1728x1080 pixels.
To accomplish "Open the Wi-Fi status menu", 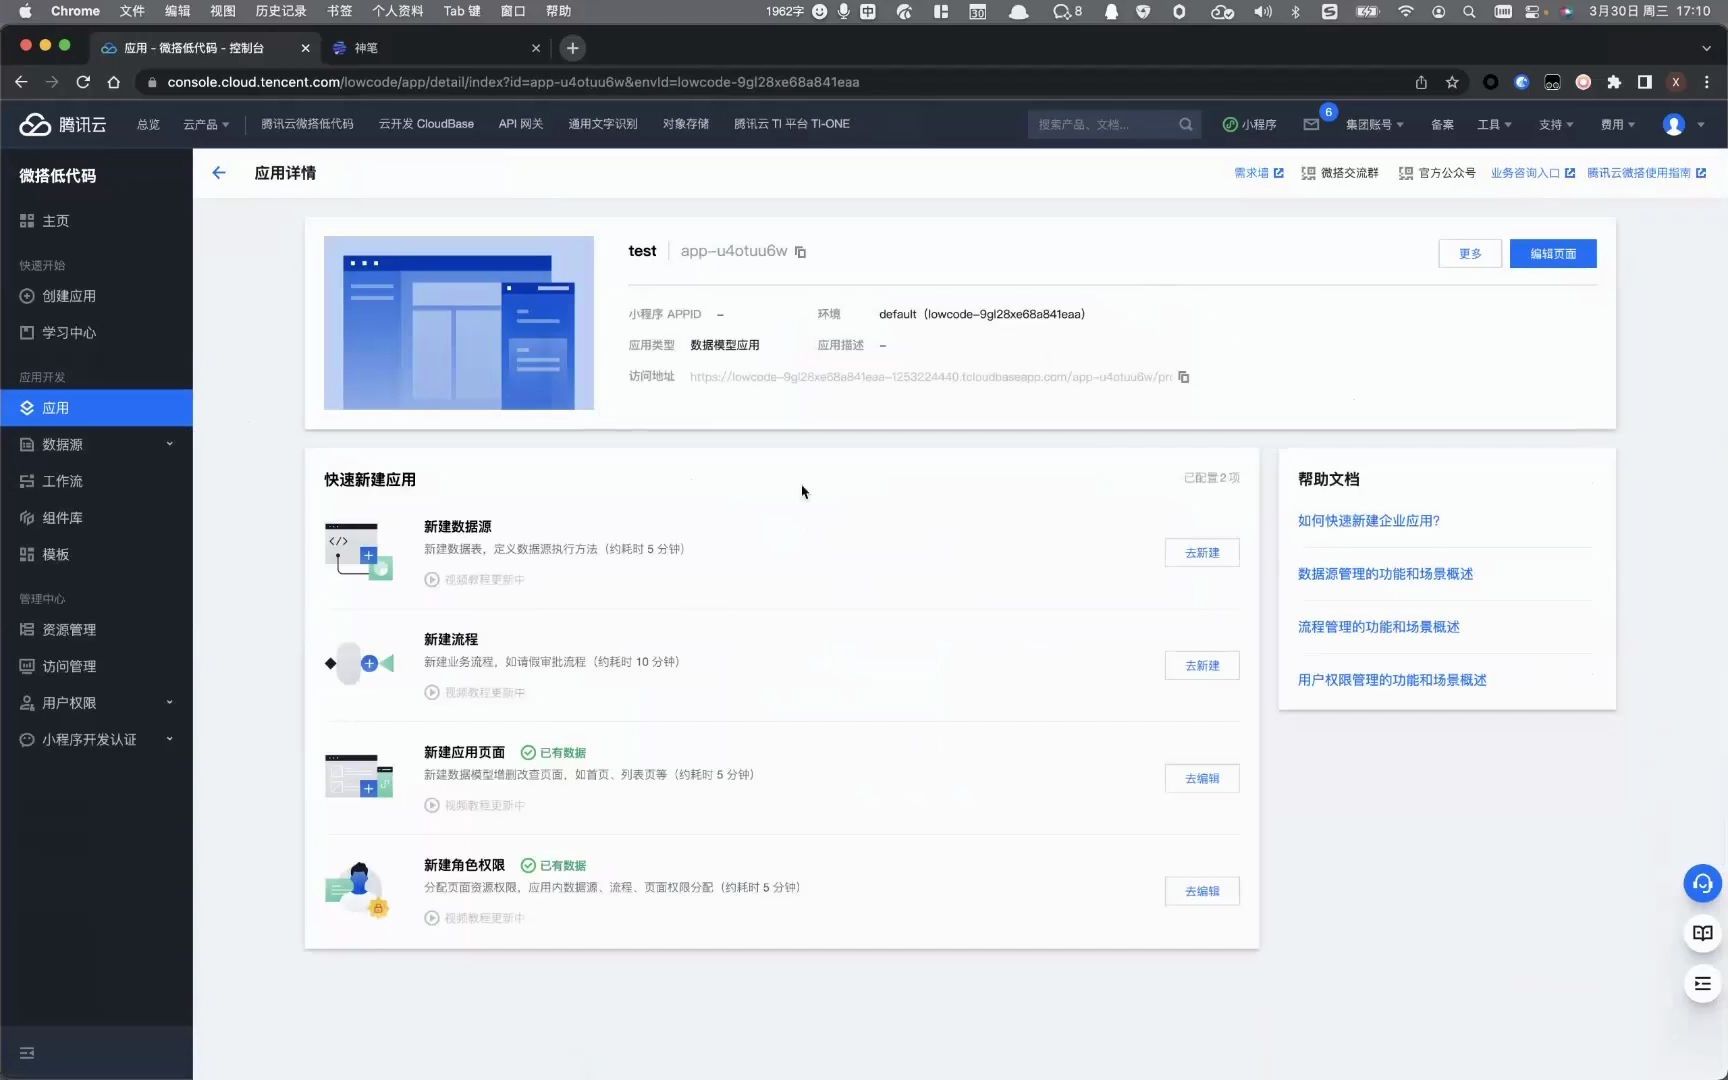I will 1406,12.
